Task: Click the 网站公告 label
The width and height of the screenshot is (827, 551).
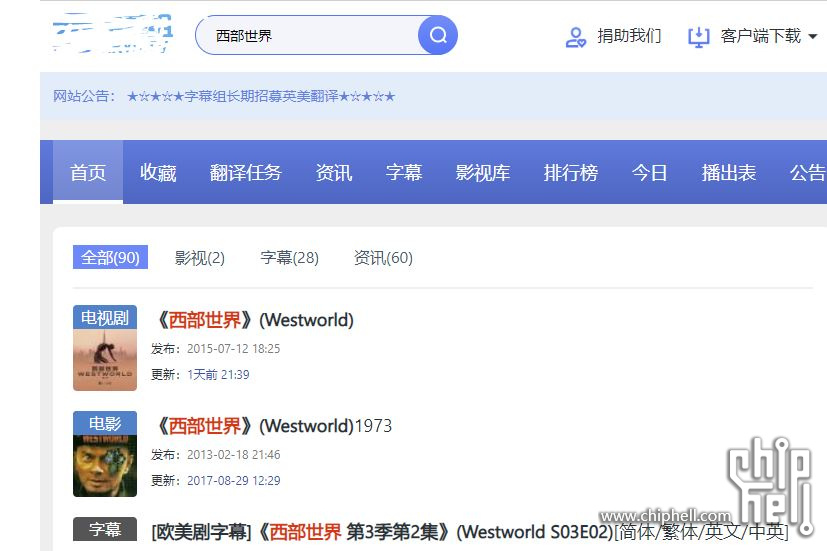Action: tap(84, 96)
